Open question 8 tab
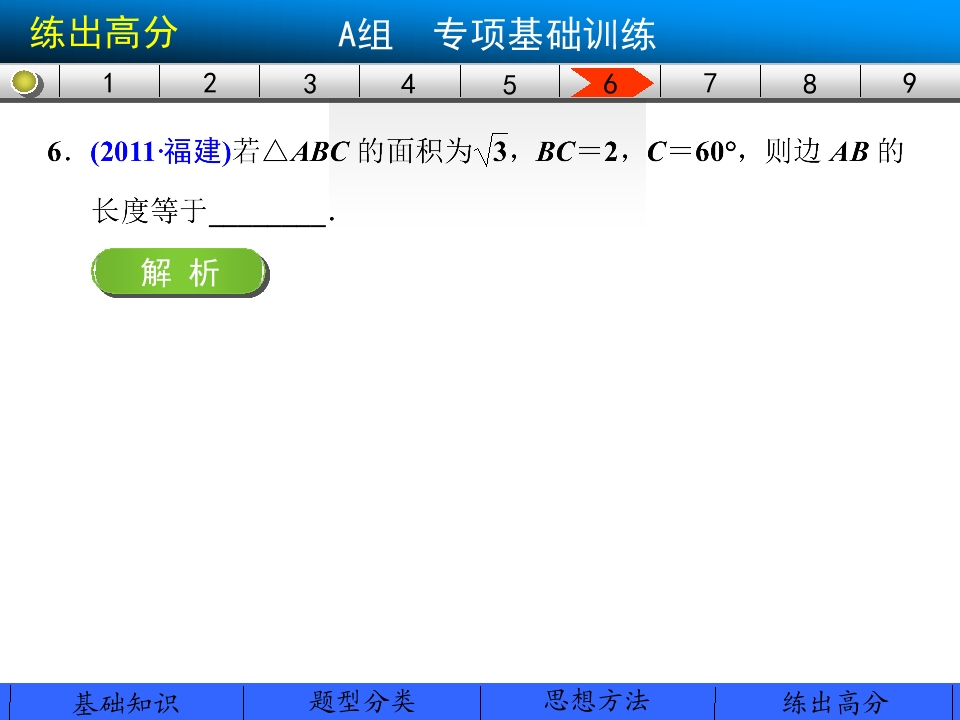Screen dimensions: 960x720 (810, 83)
